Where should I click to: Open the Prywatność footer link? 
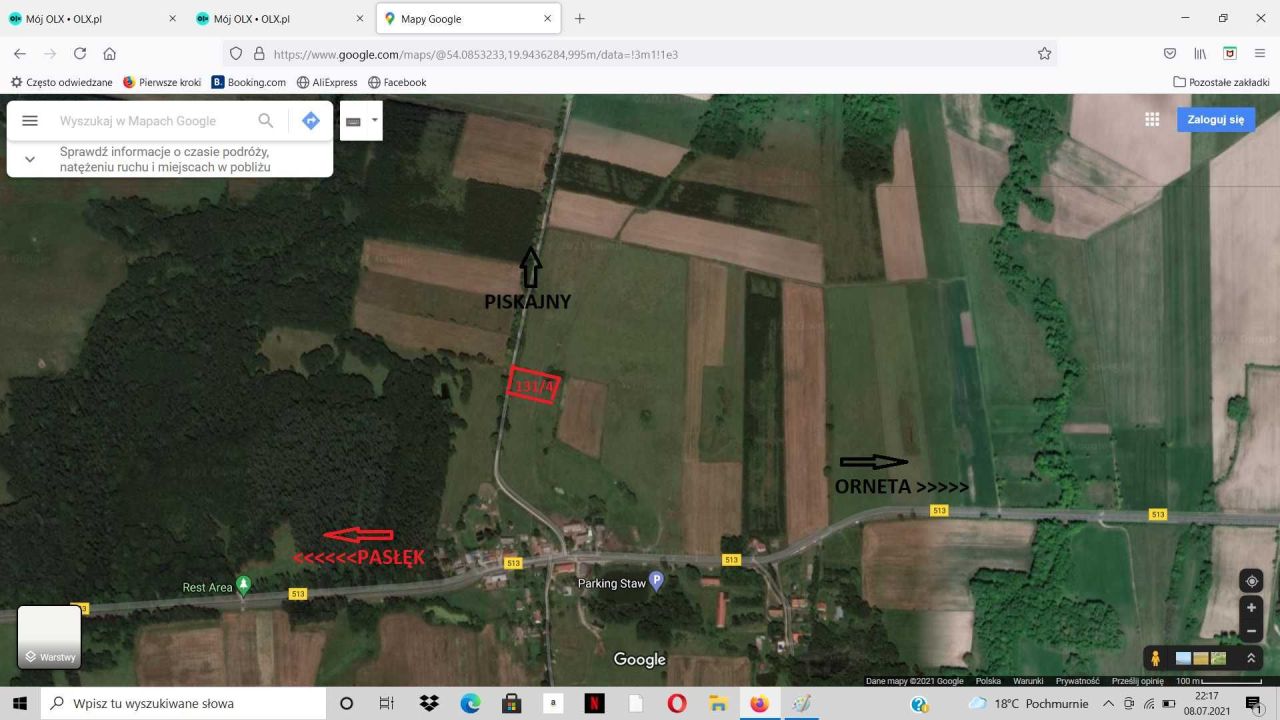tap(1078, 681)
